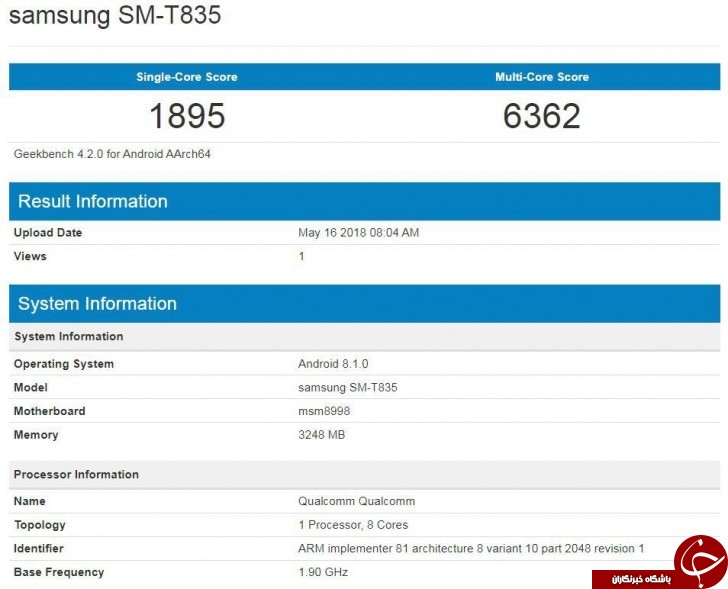Select the Android 8.1.0 value

click(333, 364)
